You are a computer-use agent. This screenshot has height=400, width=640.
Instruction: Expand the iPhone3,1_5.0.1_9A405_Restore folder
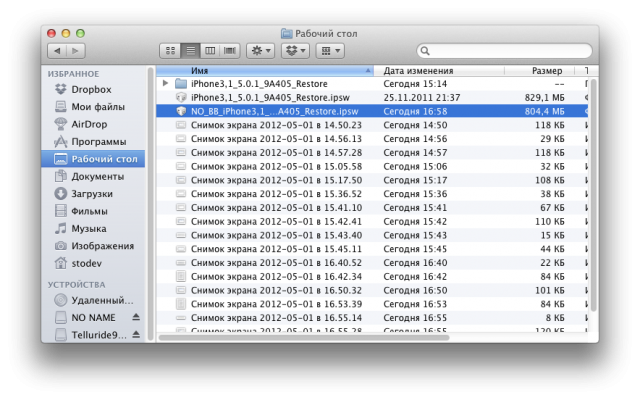pyautogui.click(x=166, y=84)
